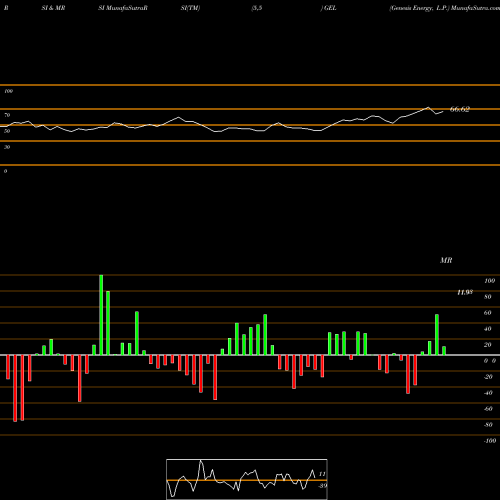Select the RSI value label 66.62
Viewport: 500px width, 500px height.
(460, 109)
